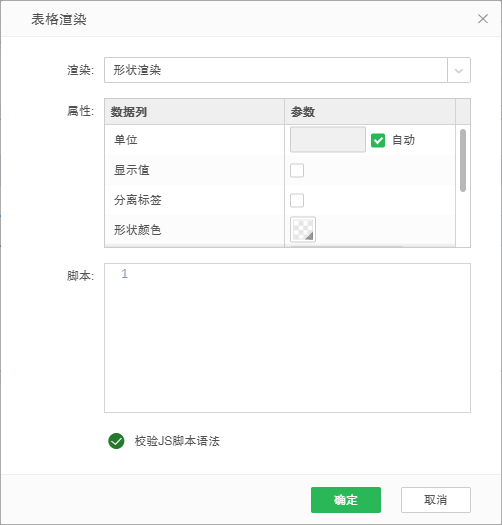The width and height of the screenshot is (502, 525).
Task: Click the properties table scrollbar thumb
Action: (463, 160)
